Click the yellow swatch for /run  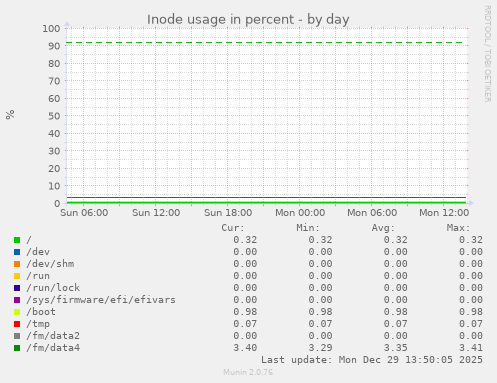[17, 276]
